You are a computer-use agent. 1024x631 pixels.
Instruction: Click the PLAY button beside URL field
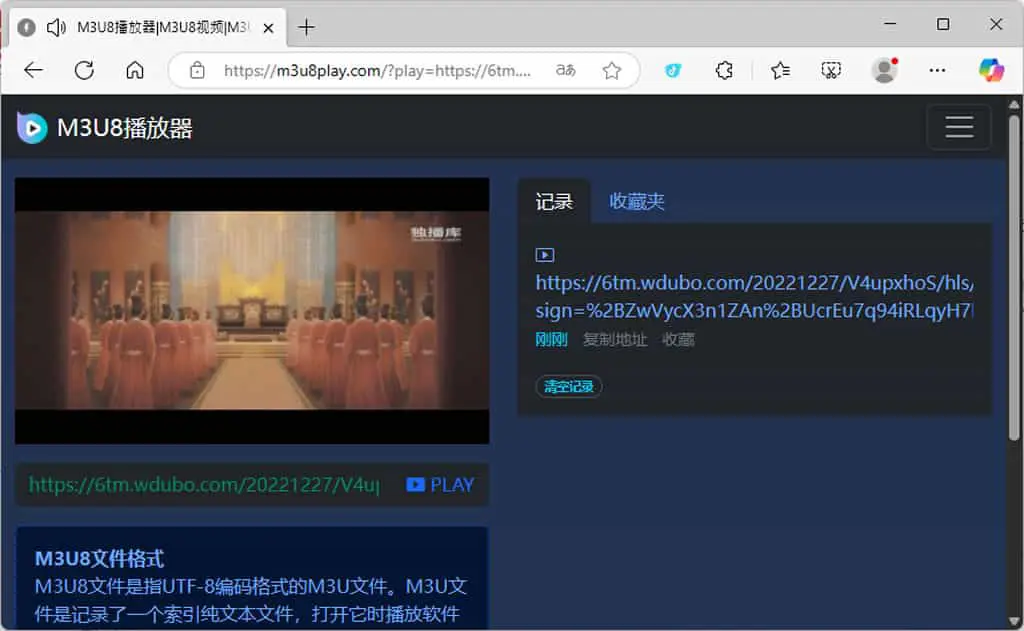pyautogui.click(x=440, y=485)
